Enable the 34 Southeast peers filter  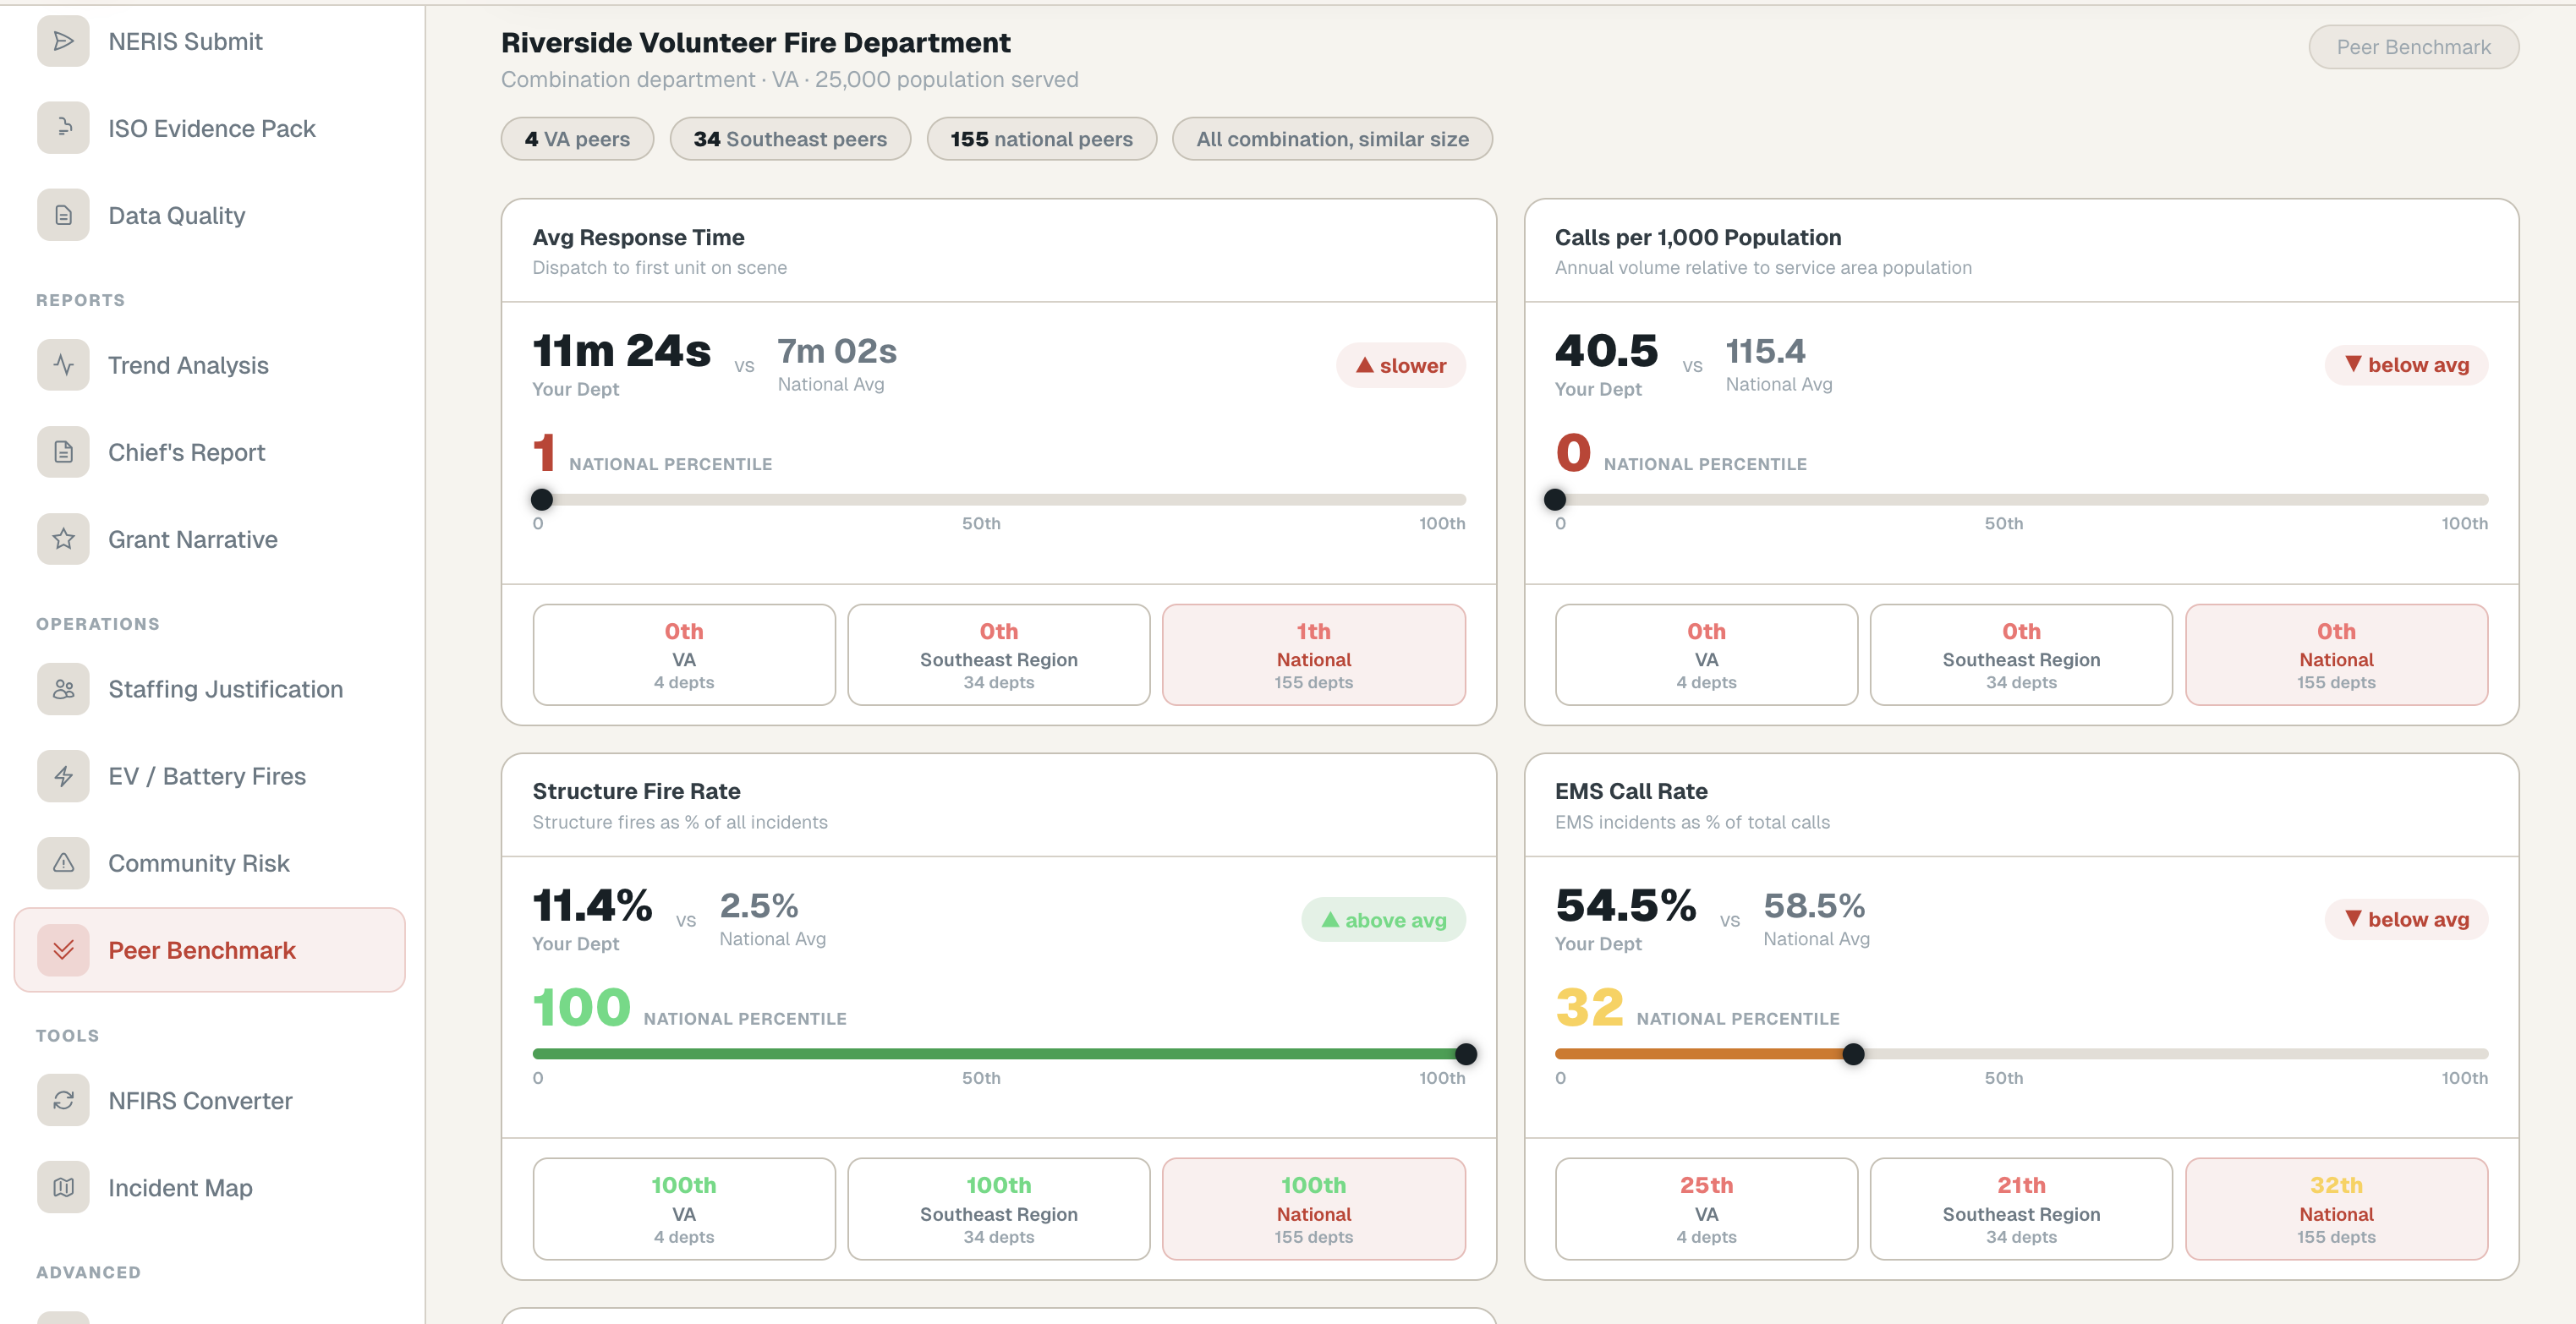click(x=790, y=139)
